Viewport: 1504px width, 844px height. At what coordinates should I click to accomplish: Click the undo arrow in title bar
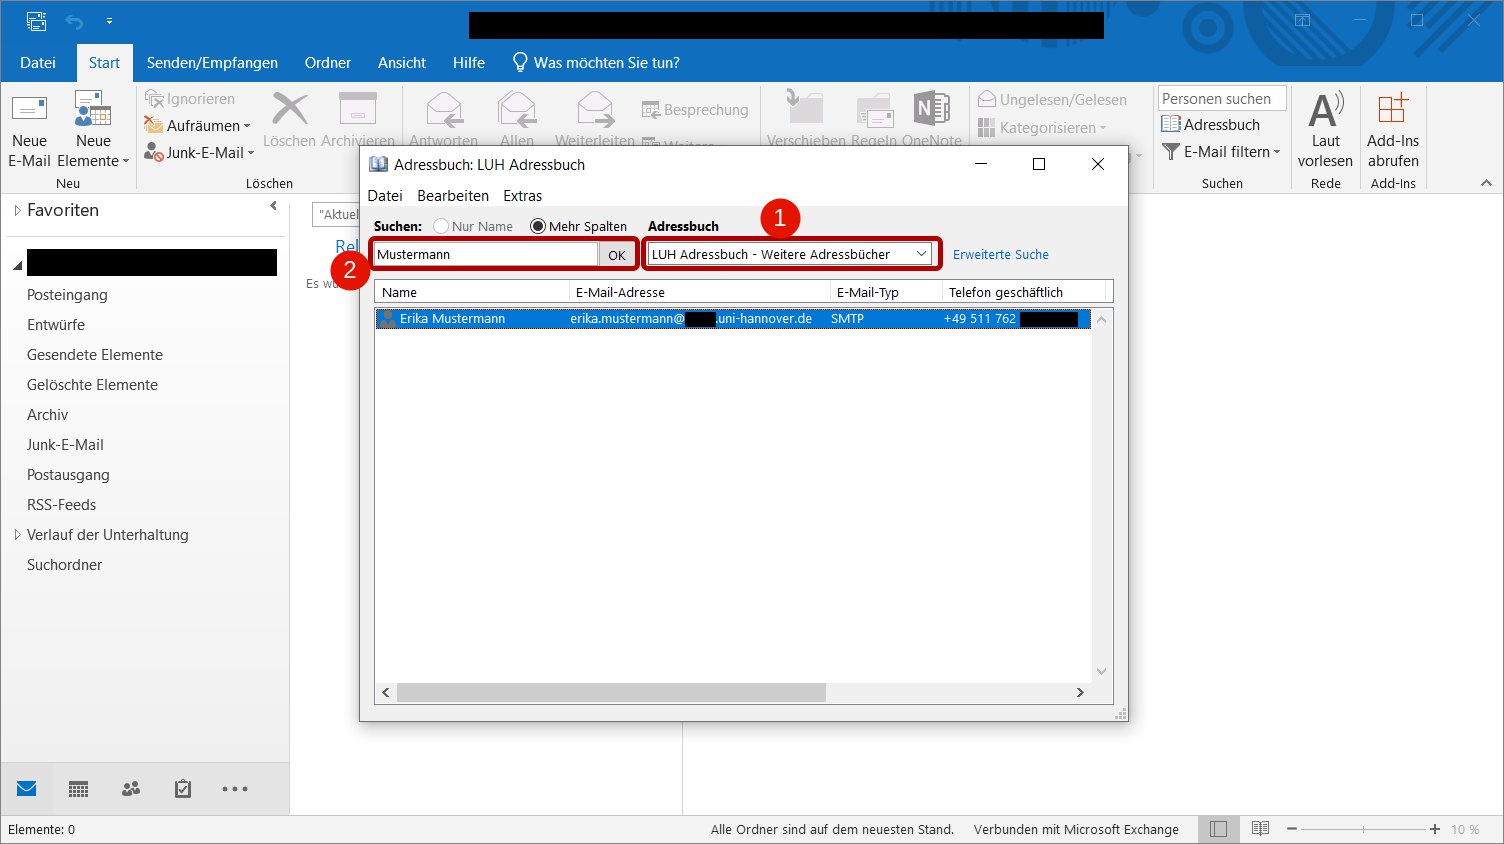(74, 20)
